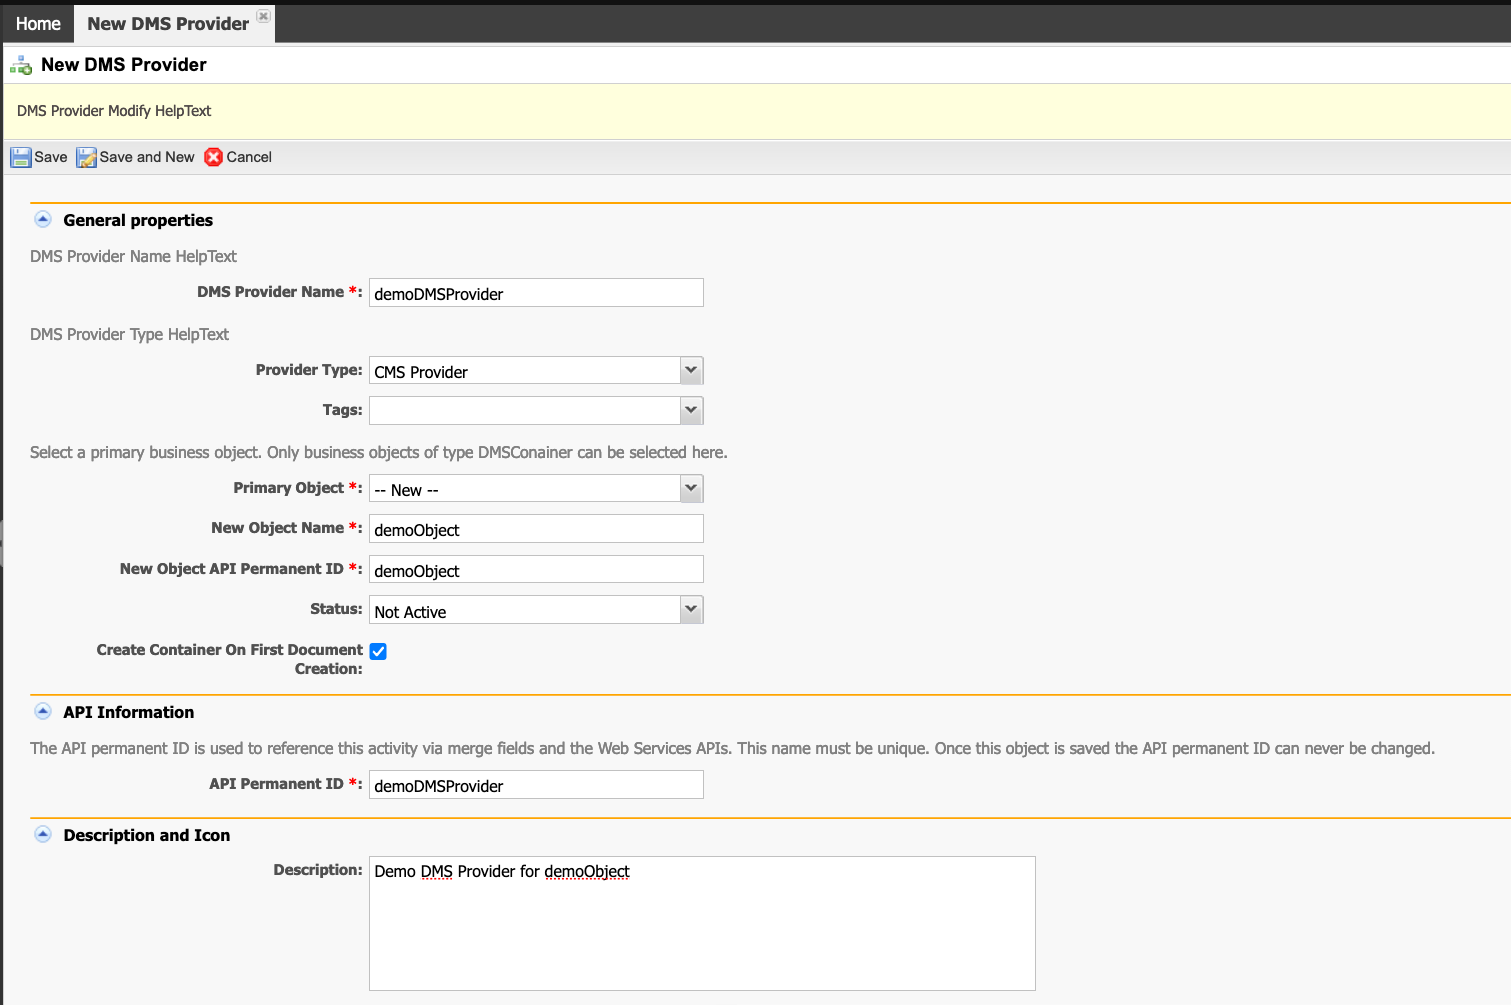
Task: Click the API permanent ID explanation text
Action: [732, 748]
